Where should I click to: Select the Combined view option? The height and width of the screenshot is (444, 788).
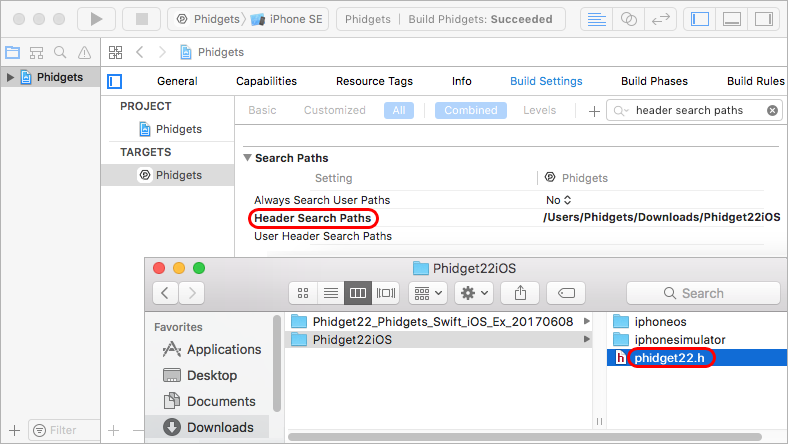pos(470,110)
